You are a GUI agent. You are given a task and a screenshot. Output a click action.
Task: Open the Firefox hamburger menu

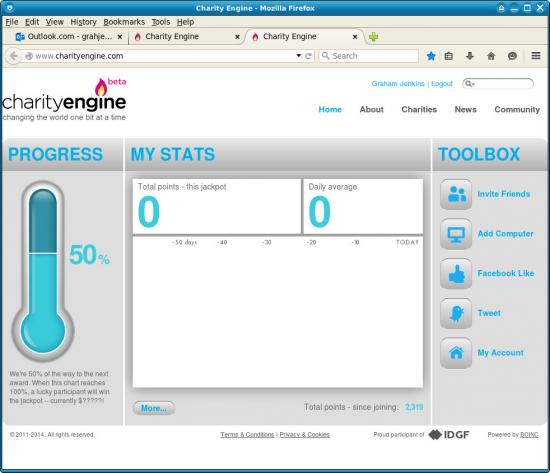[x=536, y=55]
